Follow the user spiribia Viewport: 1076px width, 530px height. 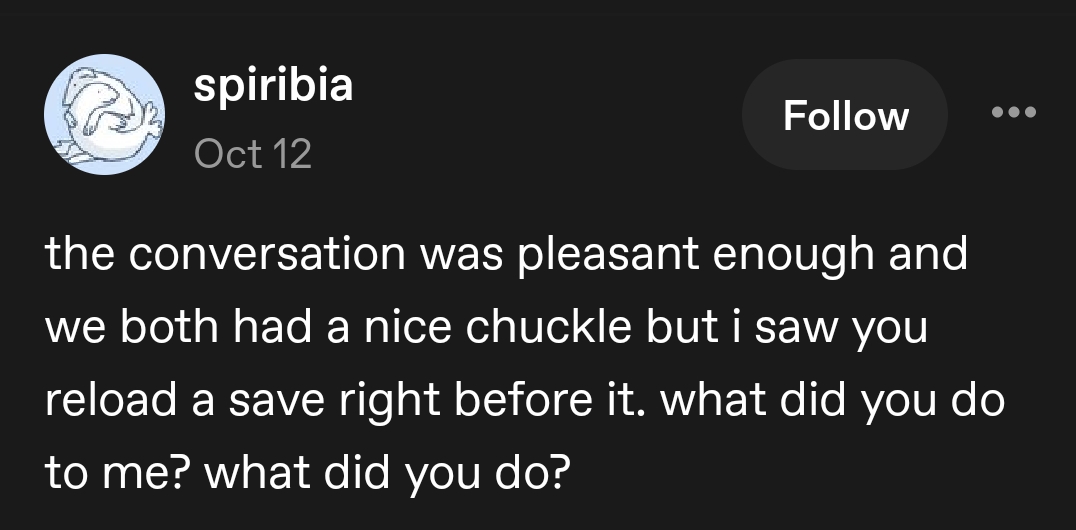tap(845, 114)
